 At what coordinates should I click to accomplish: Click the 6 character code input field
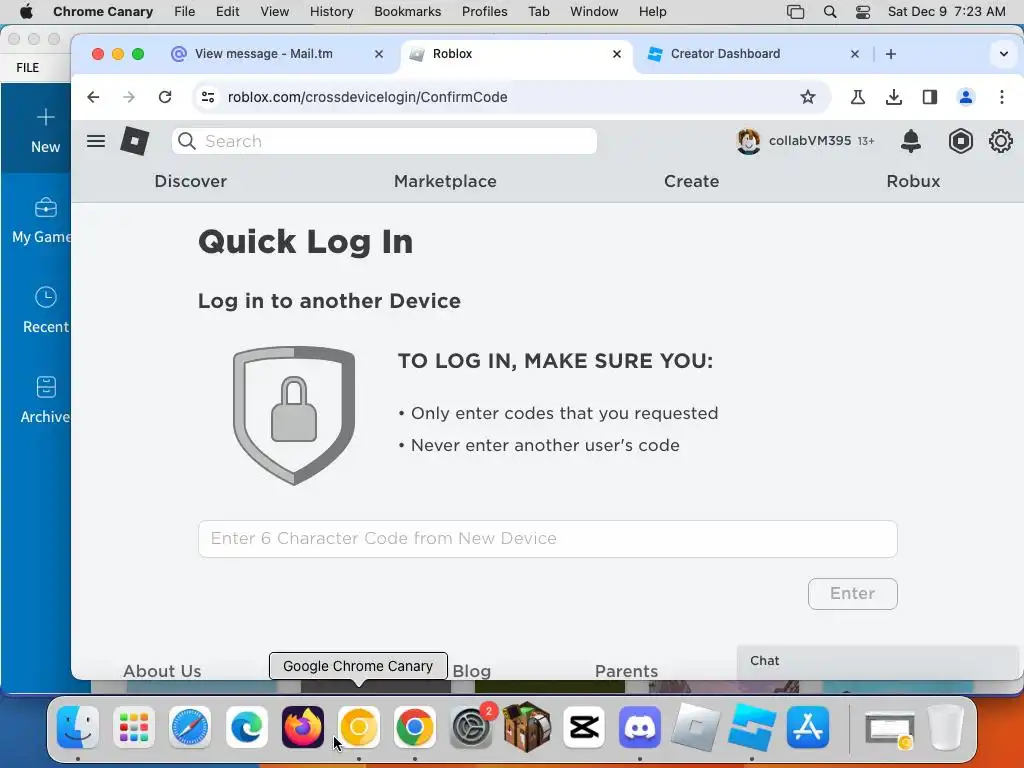(548, 539)
